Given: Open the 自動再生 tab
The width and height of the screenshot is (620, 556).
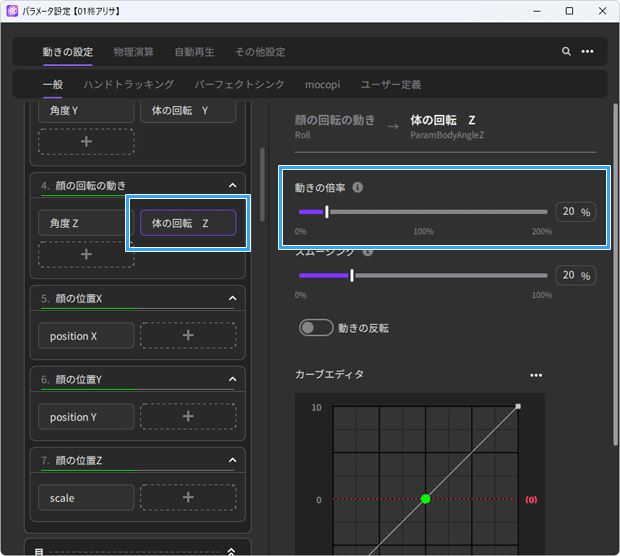Looking at the screenshot, I should (x=195, y=52).
